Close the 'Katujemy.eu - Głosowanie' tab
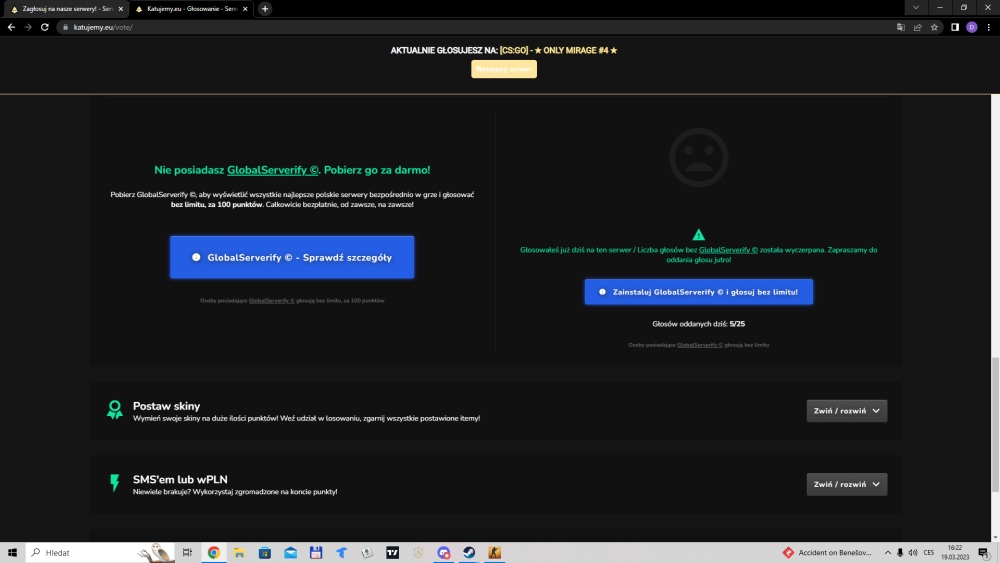 pyautogui.click(x=245, y=9)
